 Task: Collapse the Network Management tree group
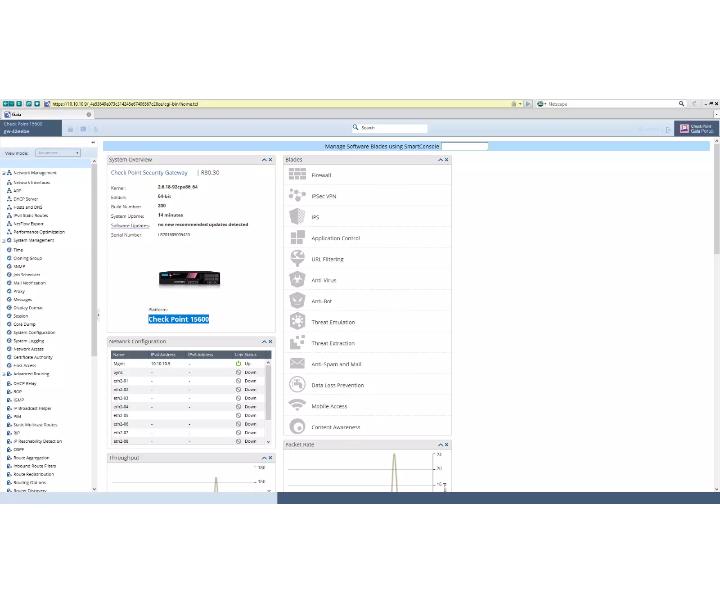3,173
